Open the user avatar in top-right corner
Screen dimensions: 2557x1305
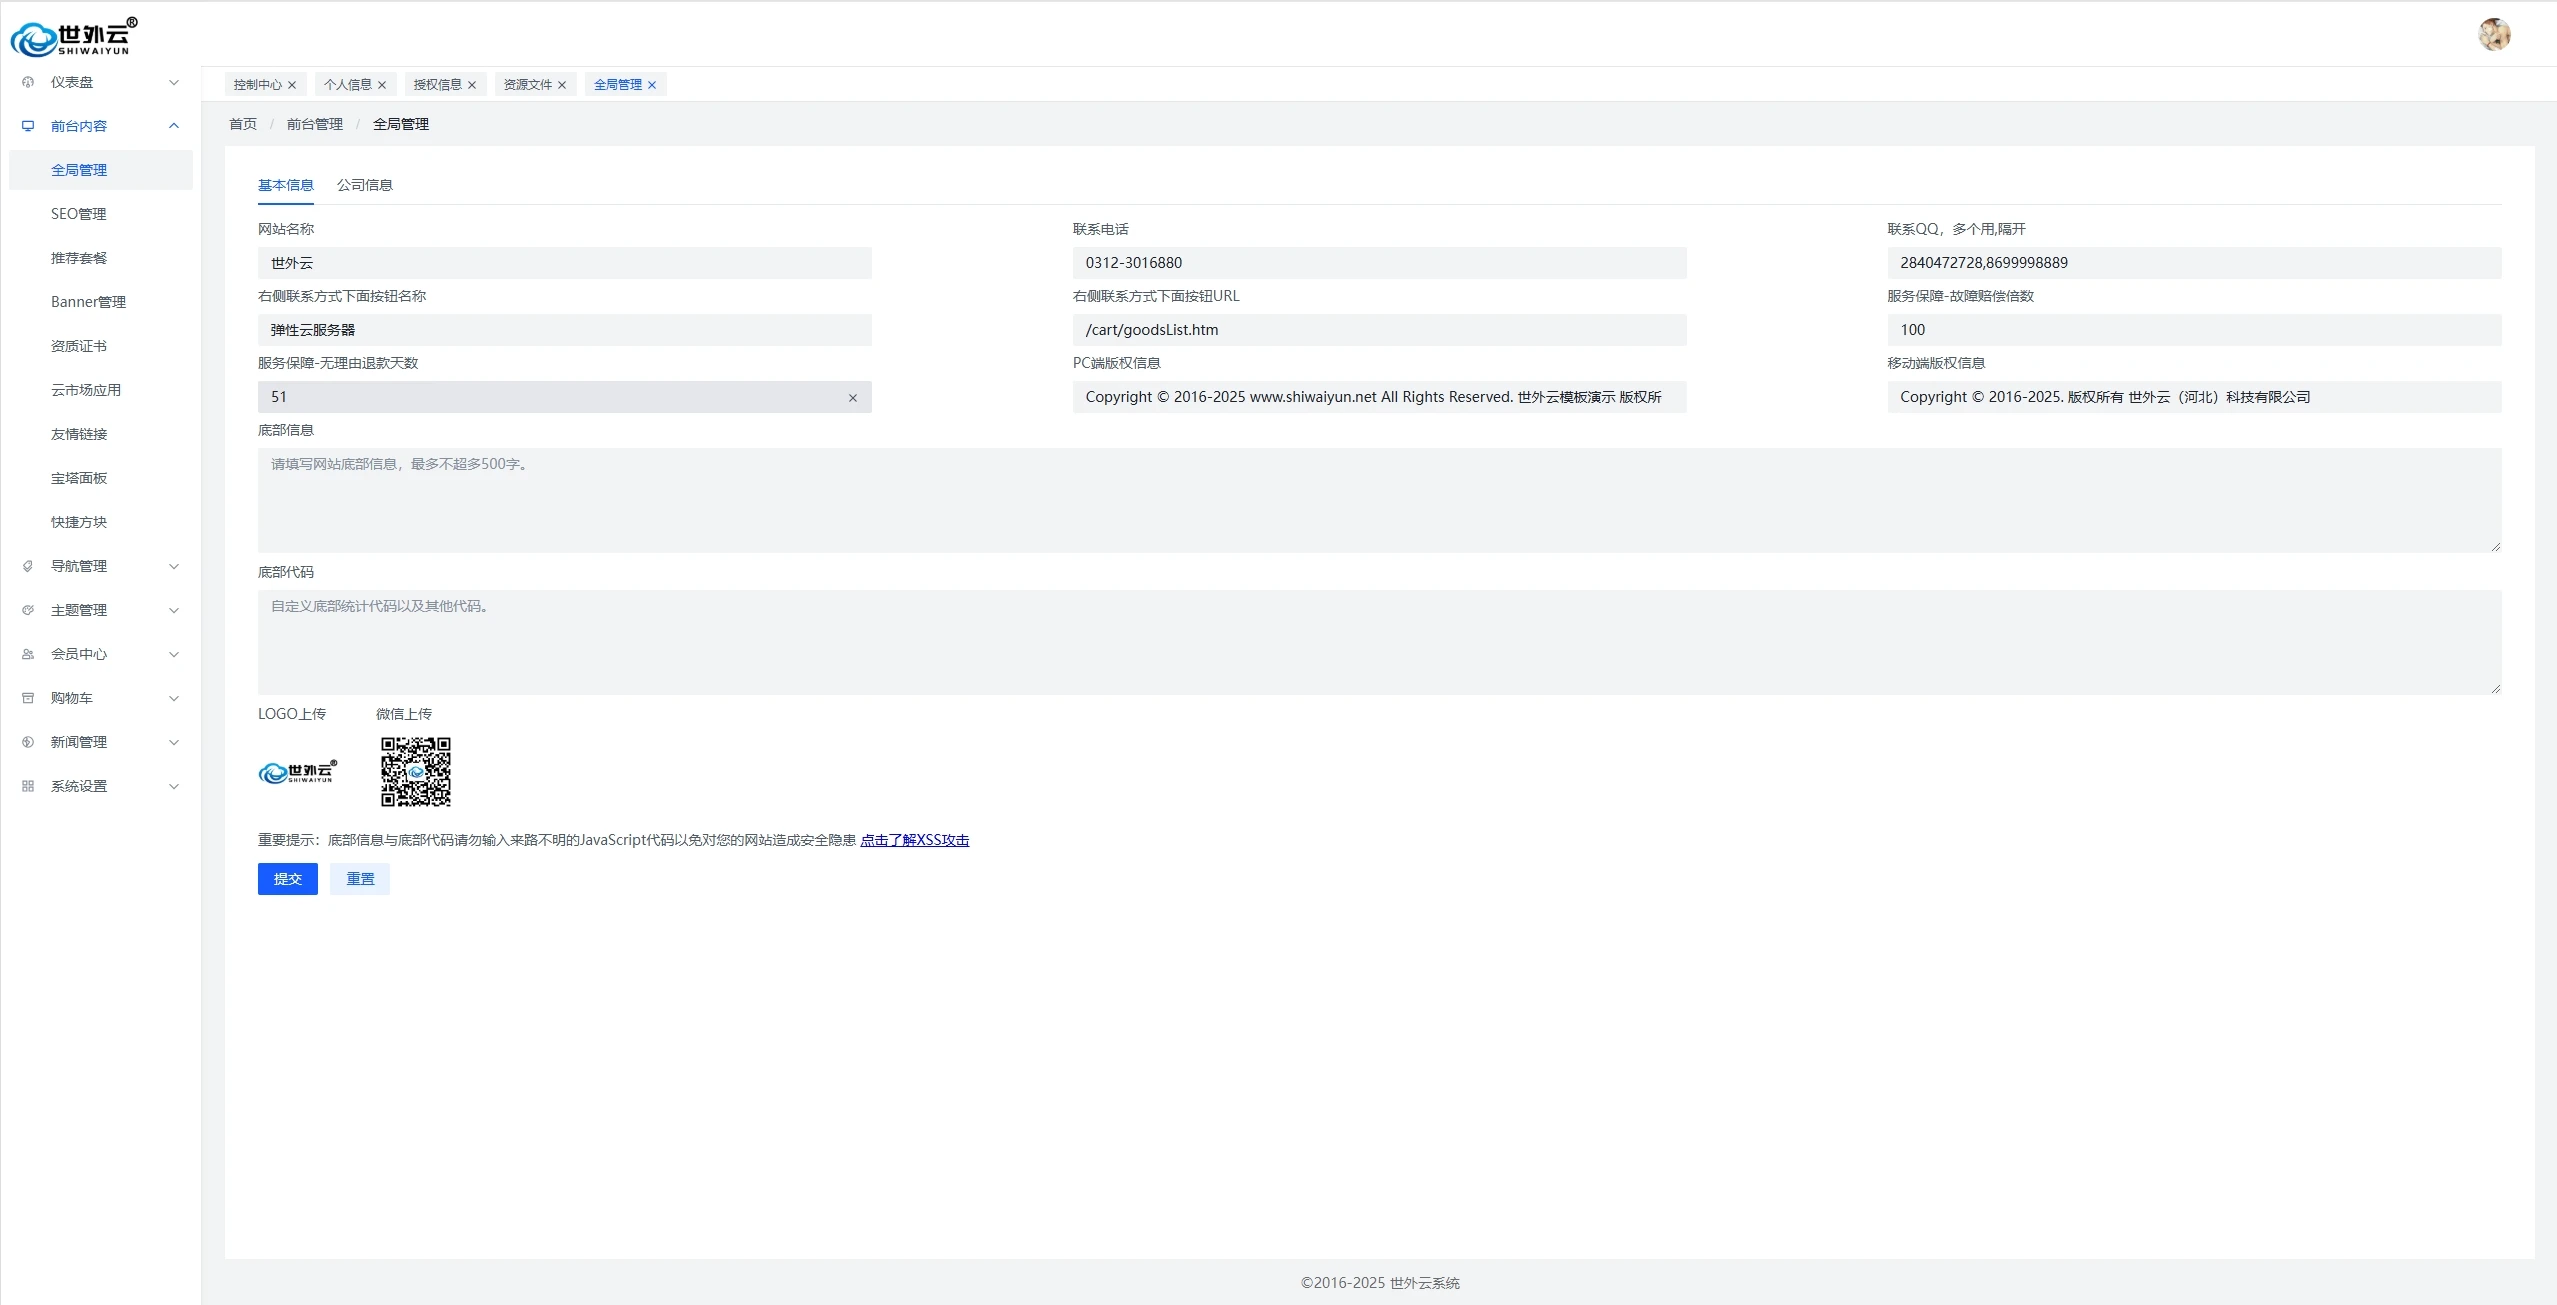(2494, 35)
